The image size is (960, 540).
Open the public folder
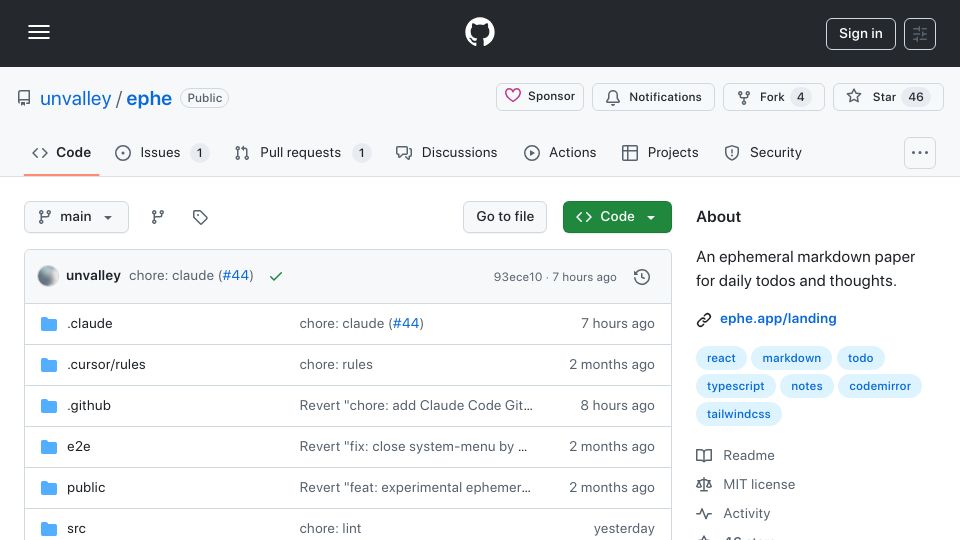tap(86, 487)
